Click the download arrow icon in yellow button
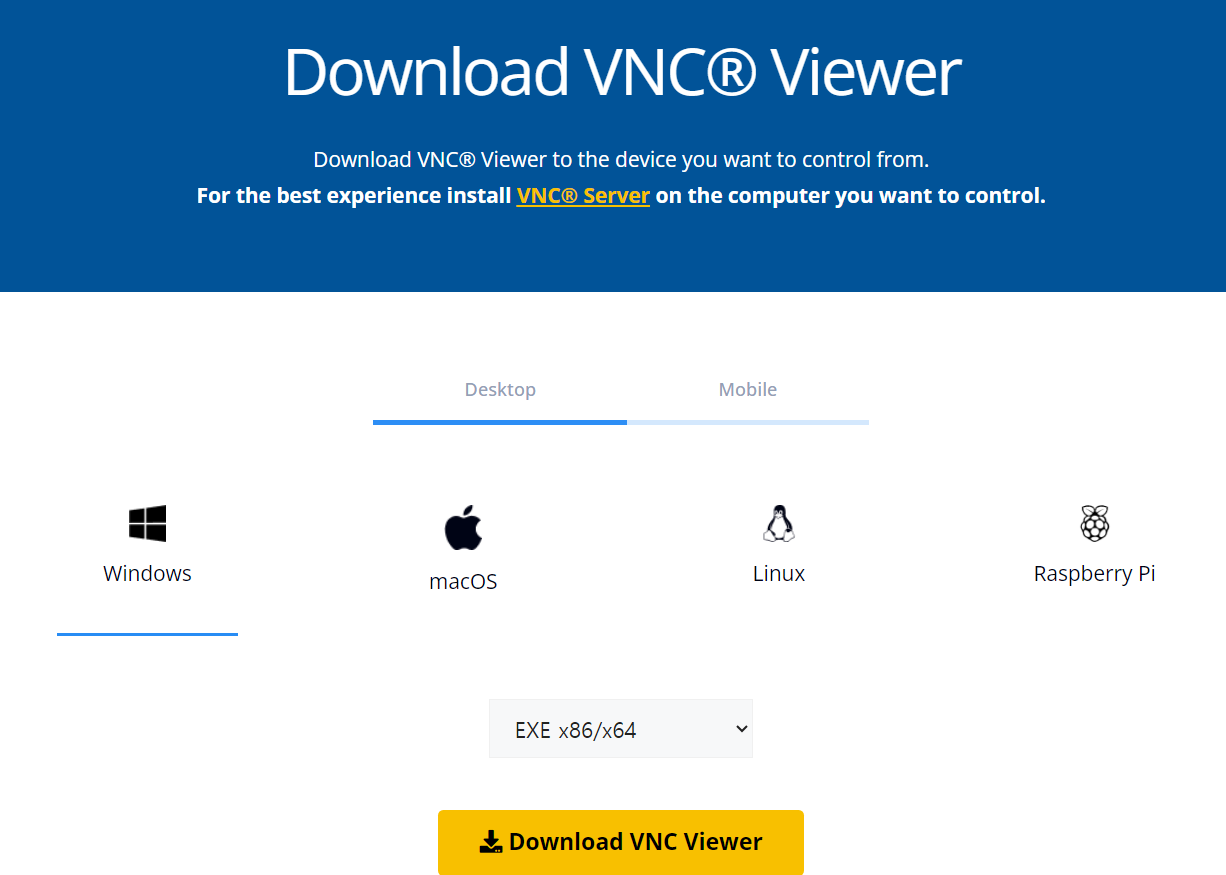The width and height of the screenshot is (1226, 875). (491, 842)
